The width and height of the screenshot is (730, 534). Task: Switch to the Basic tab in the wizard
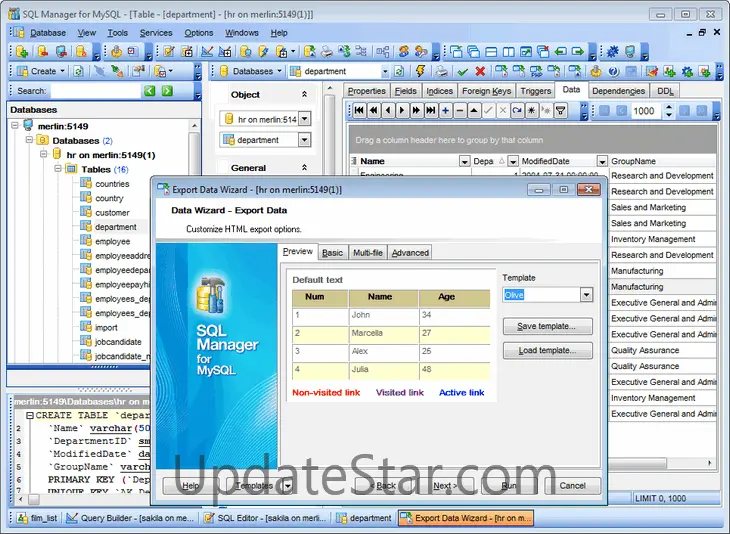(332, 253)
